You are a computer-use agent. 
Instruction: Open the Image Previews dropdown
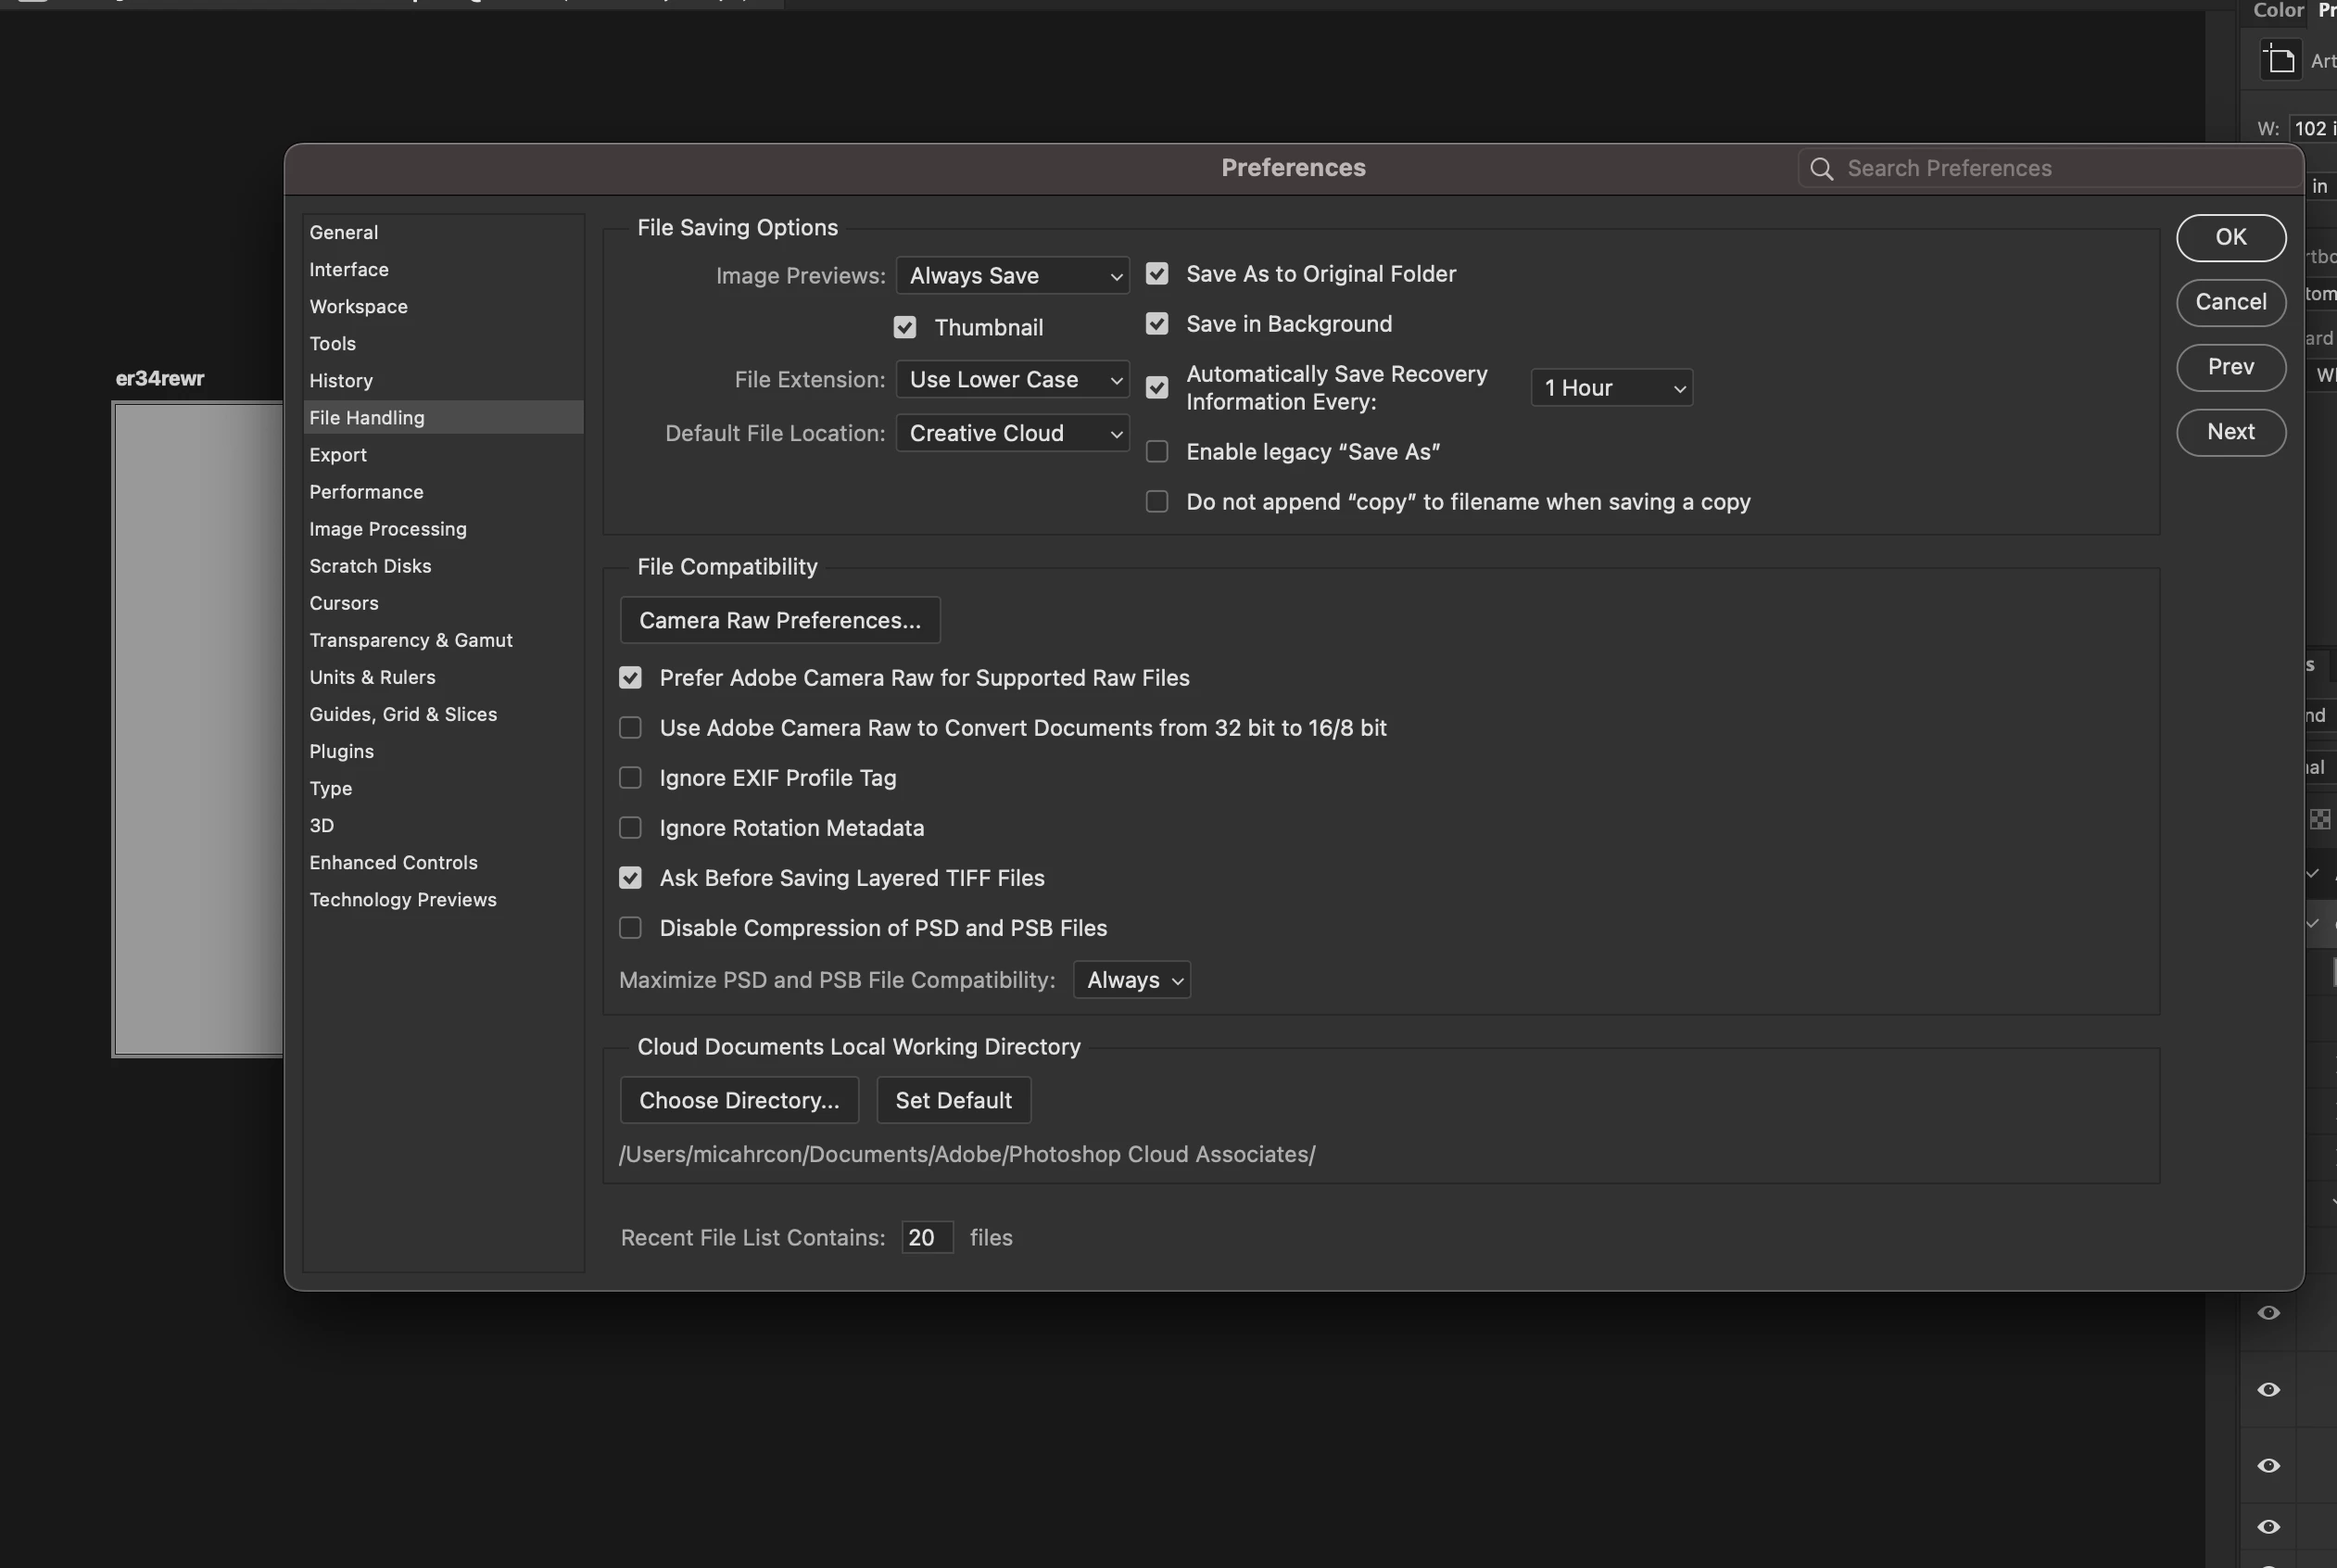pyautogui.click(x=1012, y=276)
